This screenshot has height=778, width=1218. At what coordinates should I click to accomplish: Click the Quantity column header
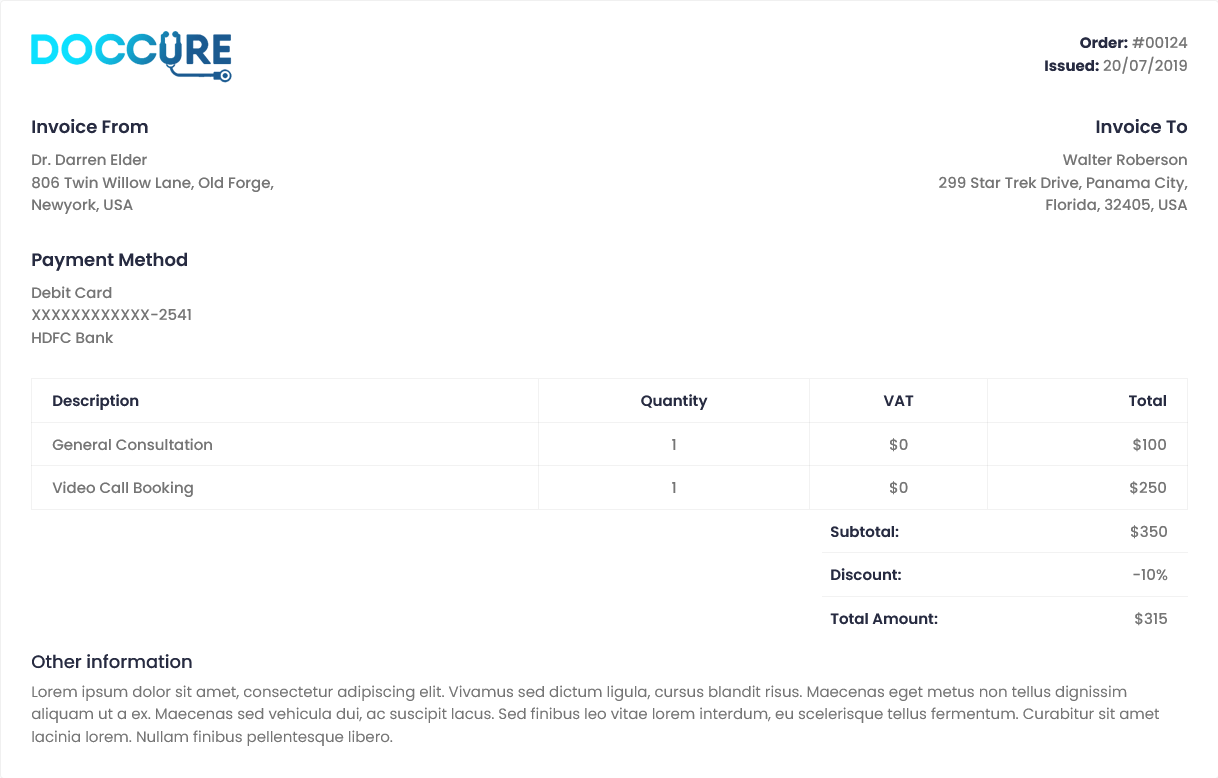(x=674, y=401)
